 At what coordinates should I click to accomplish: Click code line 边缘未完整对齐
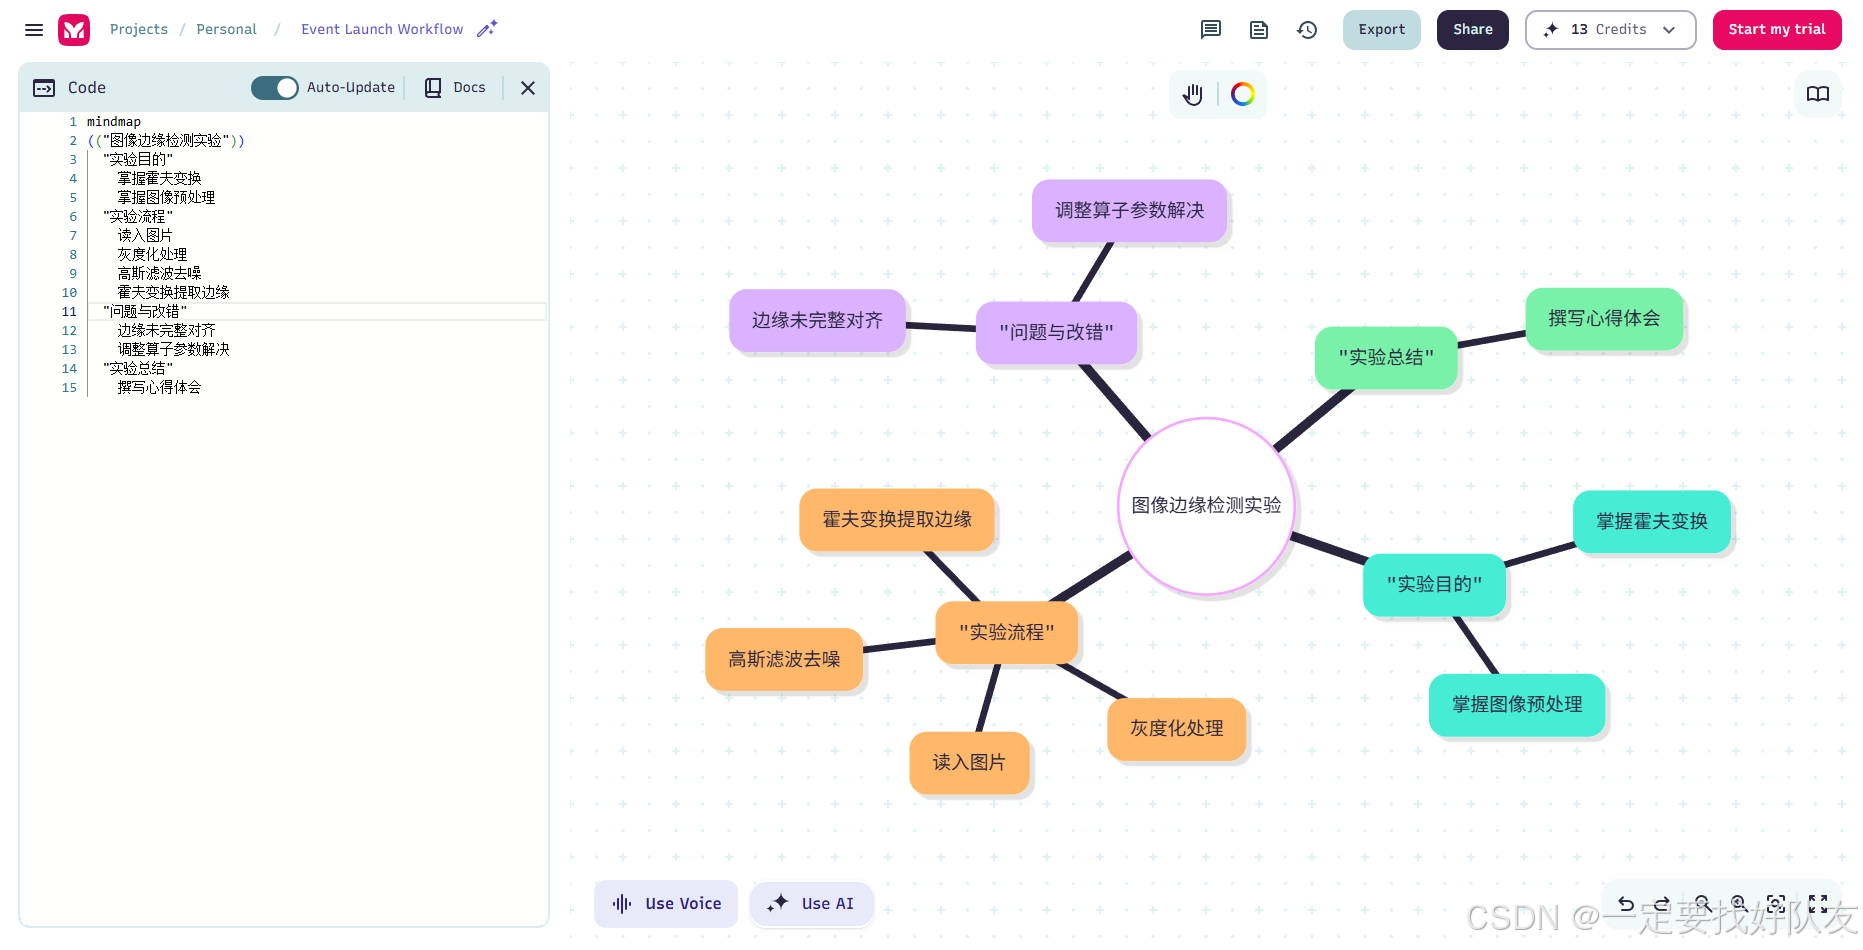click(167, 331)
